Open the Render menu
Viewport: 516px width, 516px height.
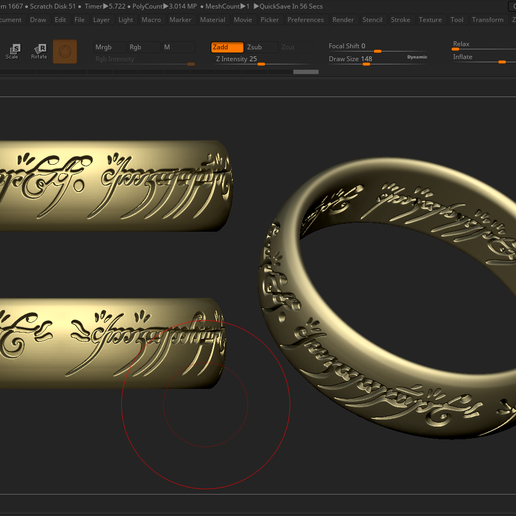343,20
